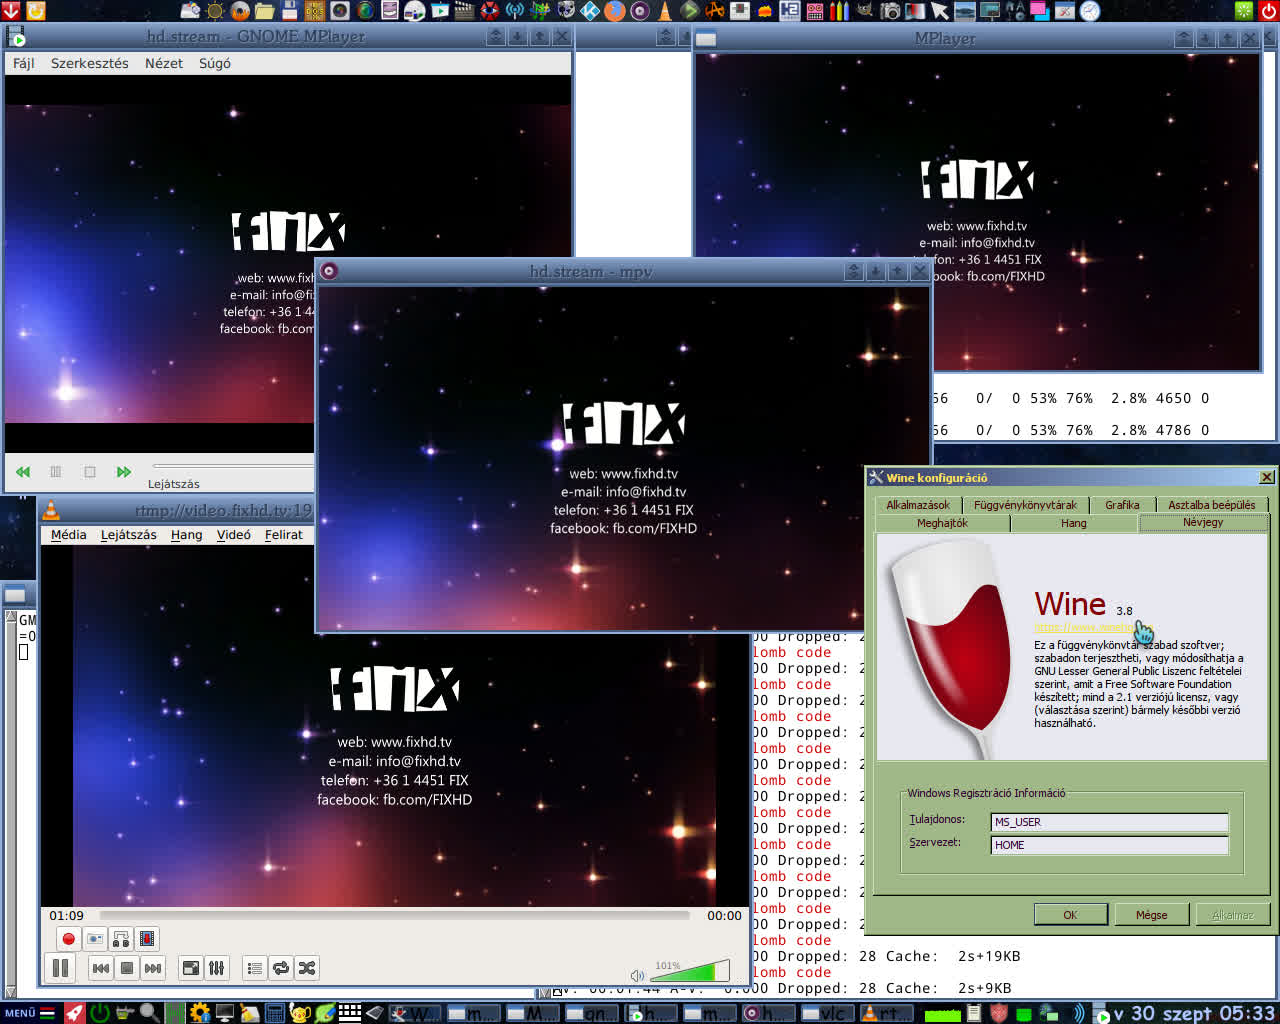The image size is (1280, 1024).
Task: Click GNOME MPlayer progress bar
Action: pos(233,466)
